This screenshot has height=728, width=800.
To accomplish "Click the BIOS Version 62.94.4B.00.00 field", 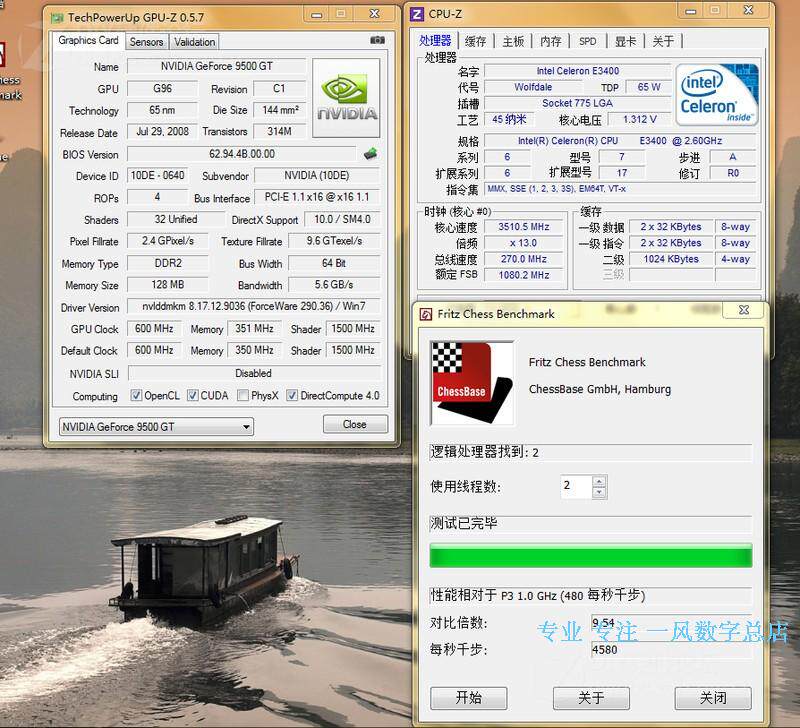I will click(x=242, y=154).
